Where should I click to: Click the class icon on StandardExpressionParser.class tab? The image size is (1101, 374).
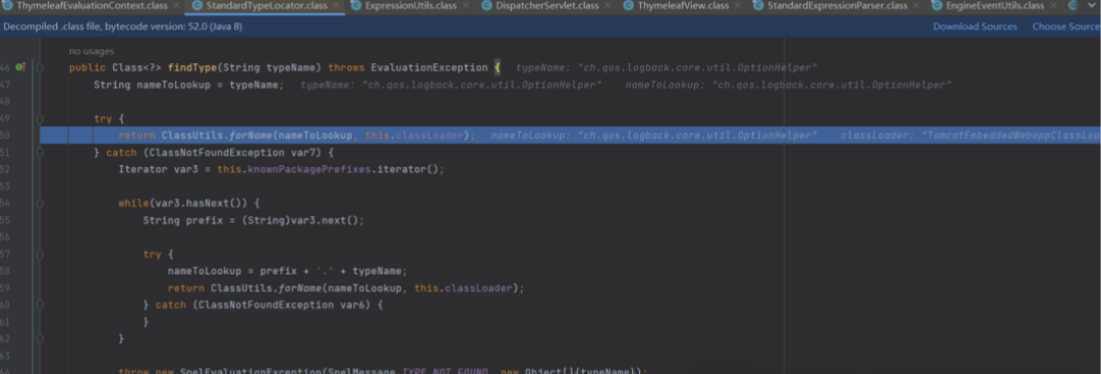pyautogui.click(x=758, y=6)
